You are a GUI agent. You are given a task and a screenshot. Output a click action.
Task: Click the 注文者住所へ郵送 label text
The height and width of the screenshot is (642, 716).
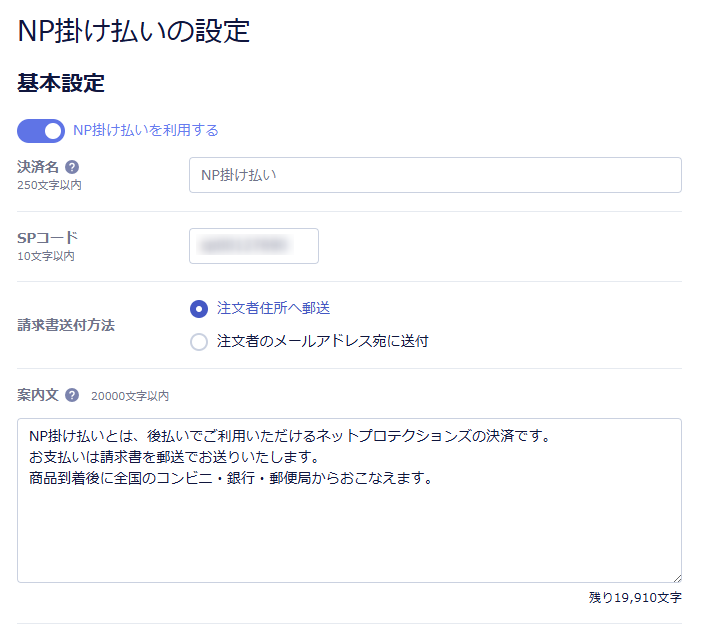coord(273,308)
